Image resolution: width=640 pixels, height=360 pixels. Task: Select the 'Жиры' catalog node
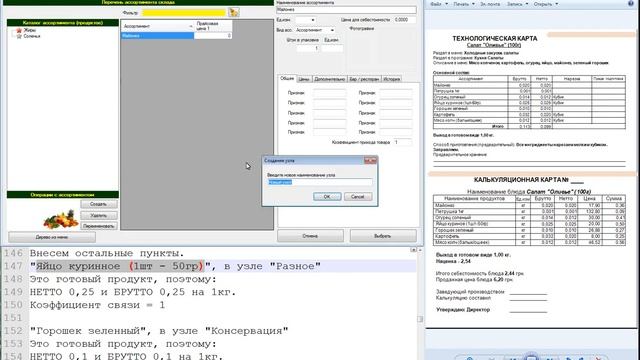click(x=29, y=30)
